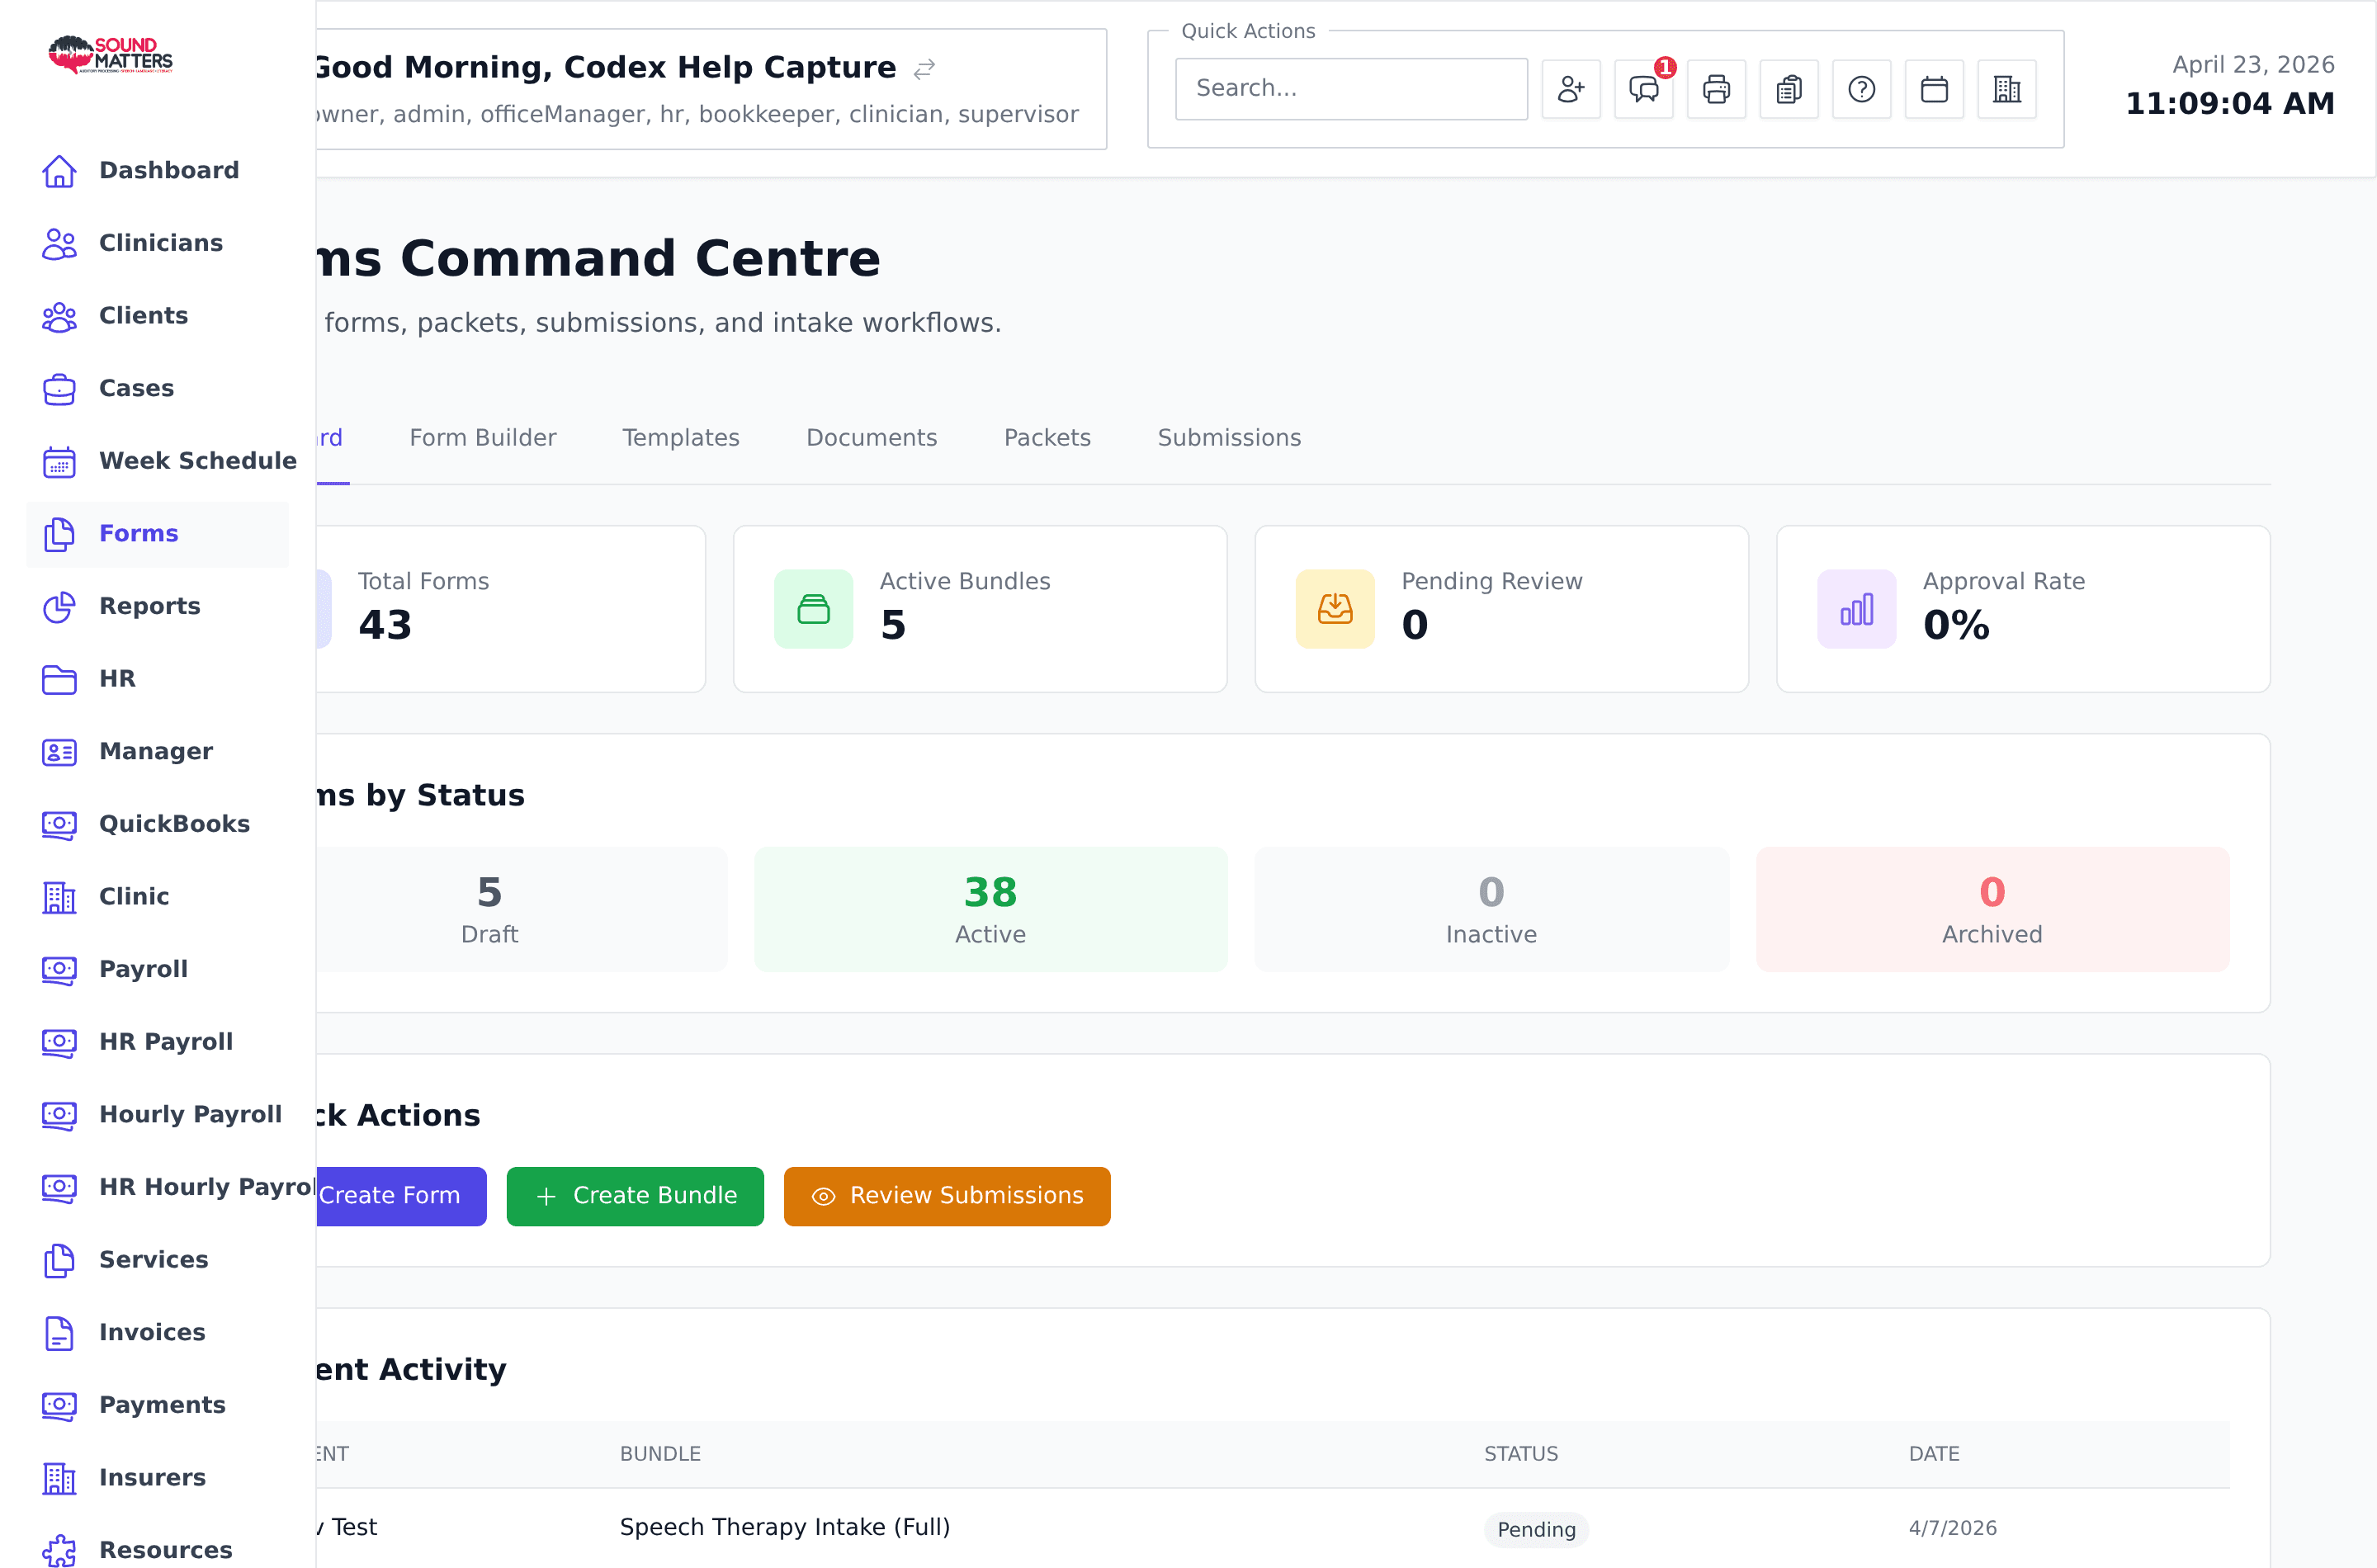The width and height of the screenshot is (2377, 1568).
Task: Open Resources puzzle icon
Action: (x=59, y=1550)
